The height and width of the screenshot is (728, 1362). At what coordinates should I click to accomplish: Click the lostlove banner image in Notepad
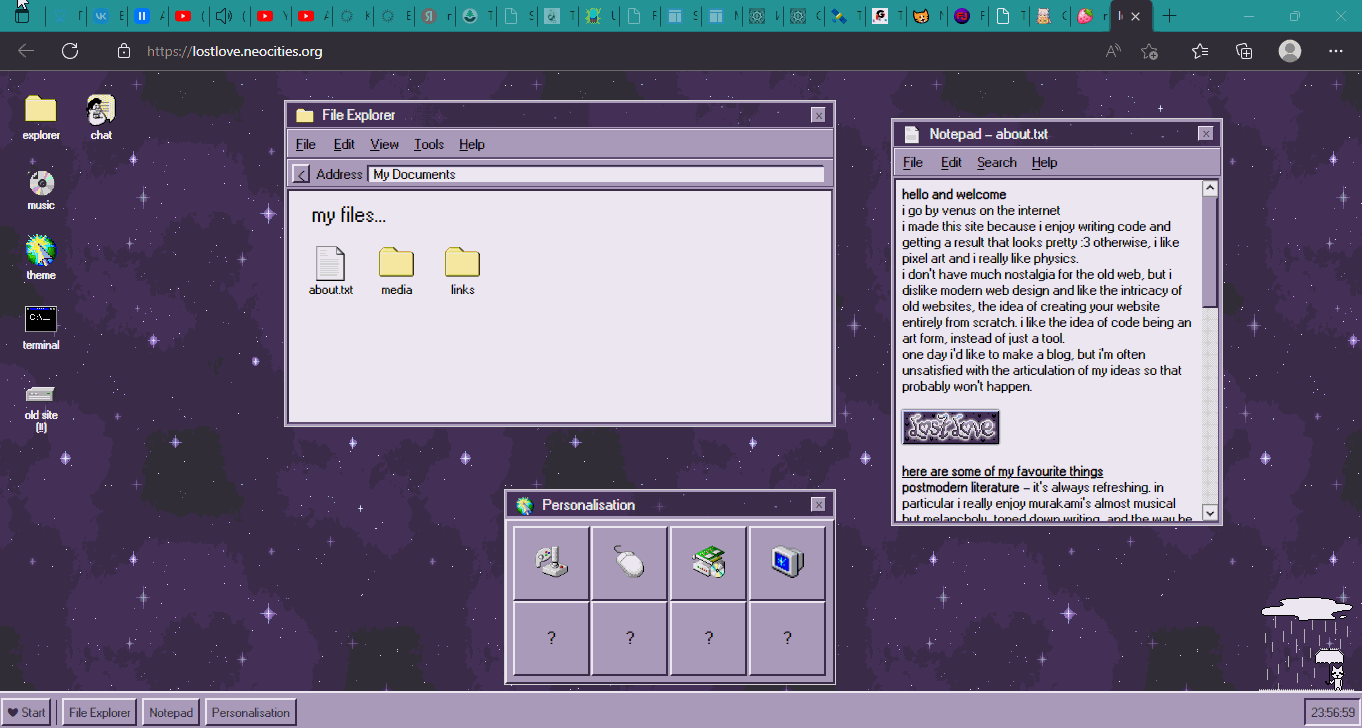[950, 427]
